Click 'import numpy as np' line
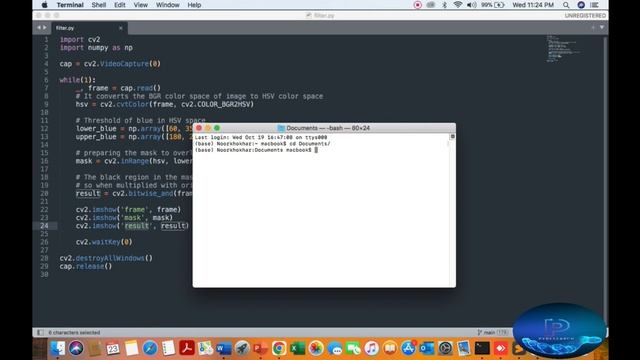640x360 pixels. pos(96,47)
